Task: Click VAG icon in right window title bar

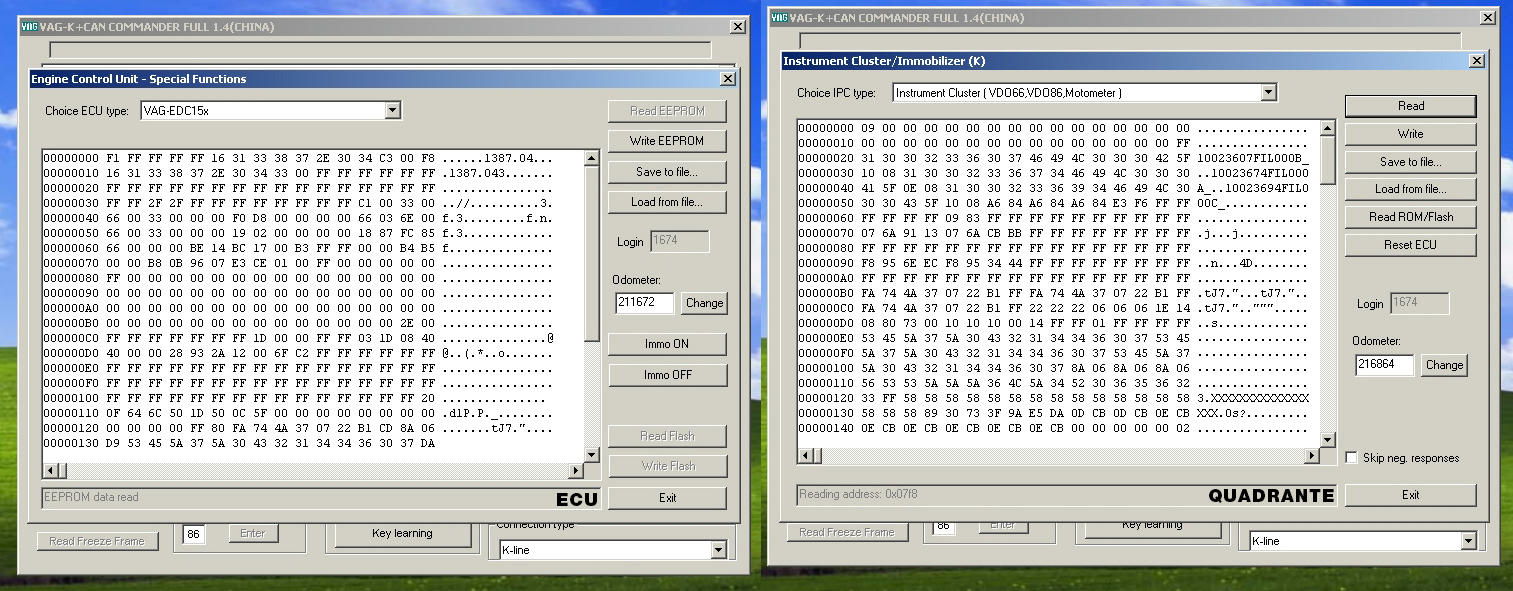Action: click(779, 18)
